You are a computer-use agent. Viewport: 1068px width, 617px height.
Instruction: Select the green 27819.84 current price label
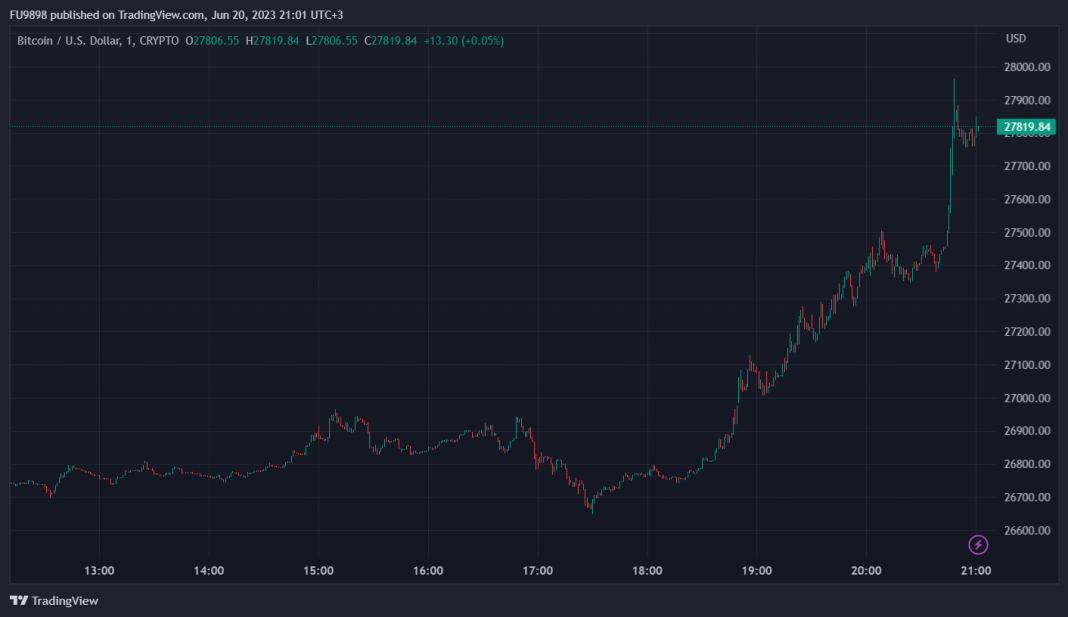(x=1026, y=127)
